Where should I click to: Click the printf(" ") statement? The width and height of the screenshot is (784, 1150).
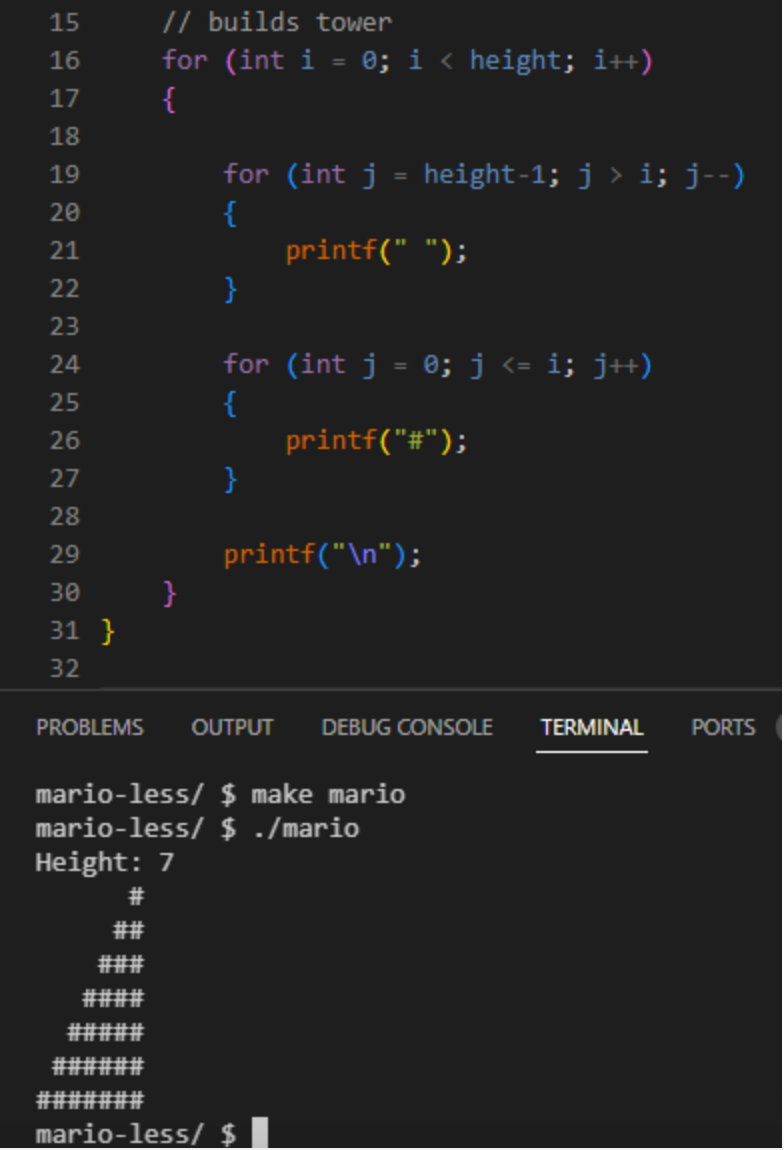[x=375, y=251]
